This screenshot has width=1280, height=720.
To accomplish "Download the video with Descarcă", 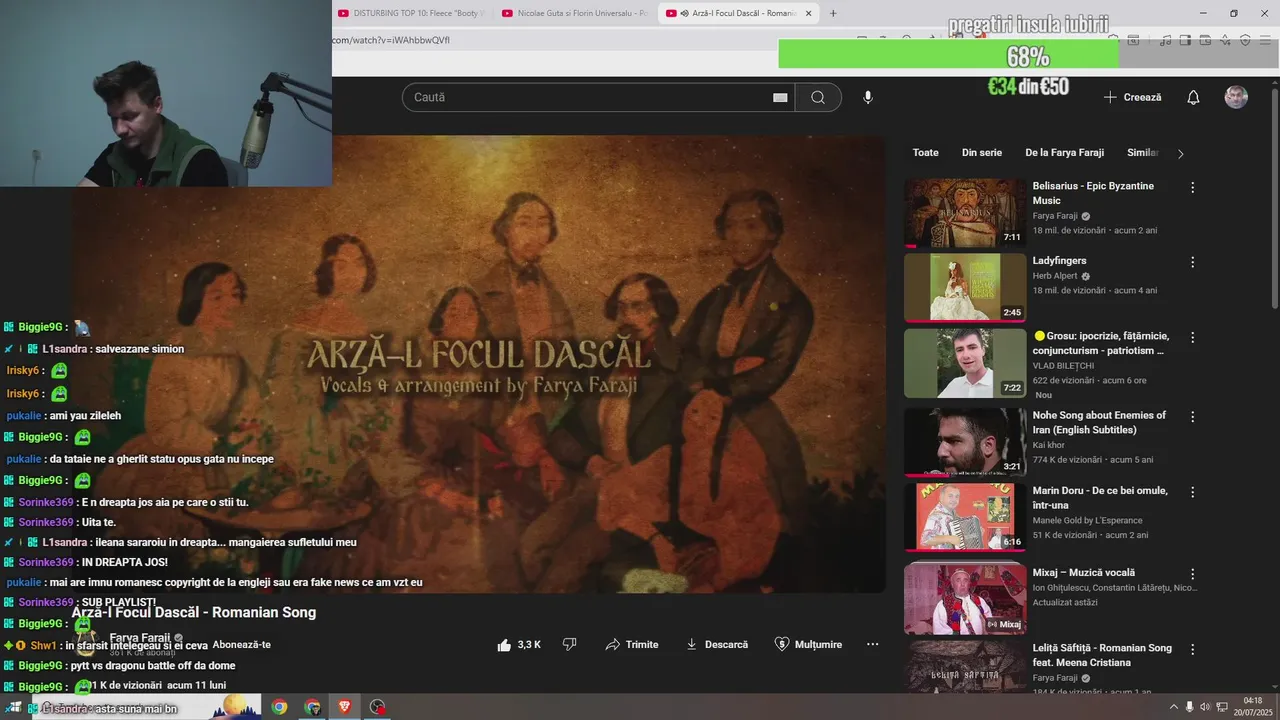I will (716, 645).
